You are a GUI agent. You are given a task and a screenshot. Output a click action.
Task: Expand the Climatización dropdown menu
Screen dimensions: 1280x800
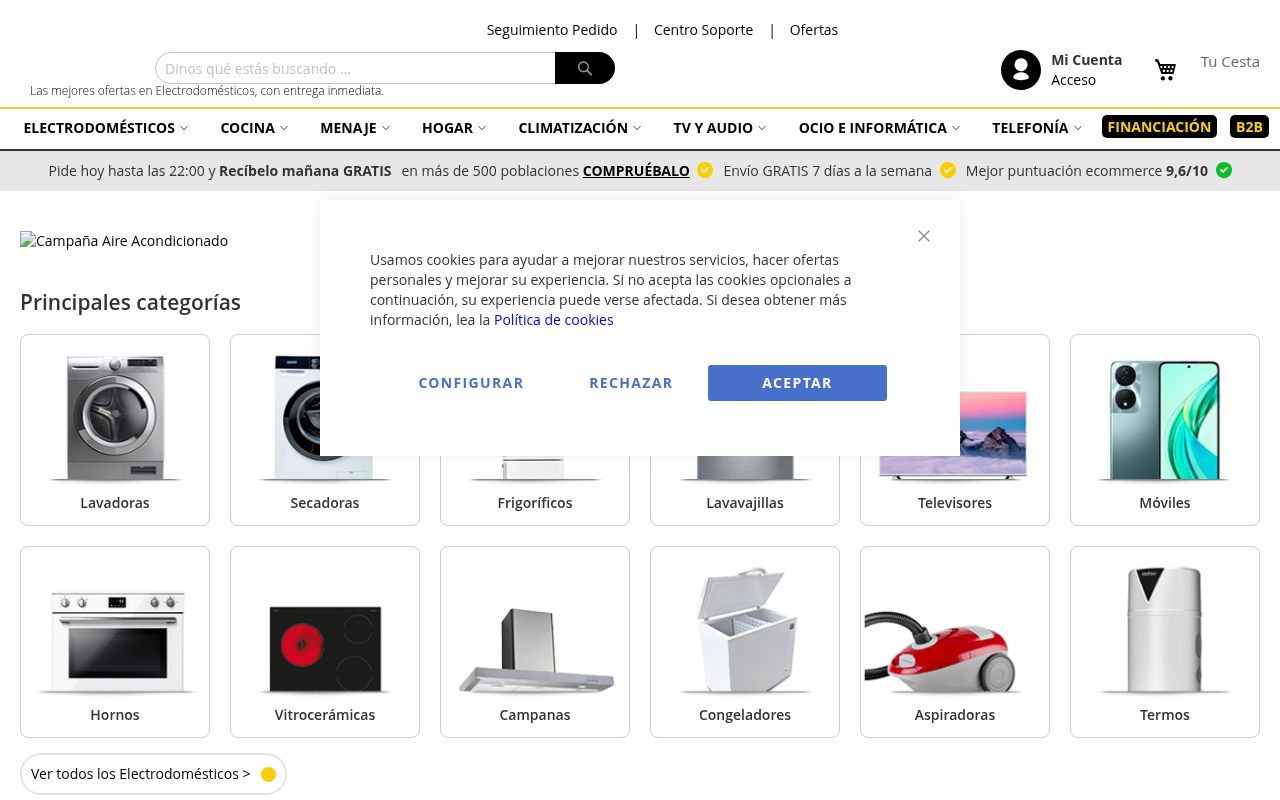tap(580, 128)
